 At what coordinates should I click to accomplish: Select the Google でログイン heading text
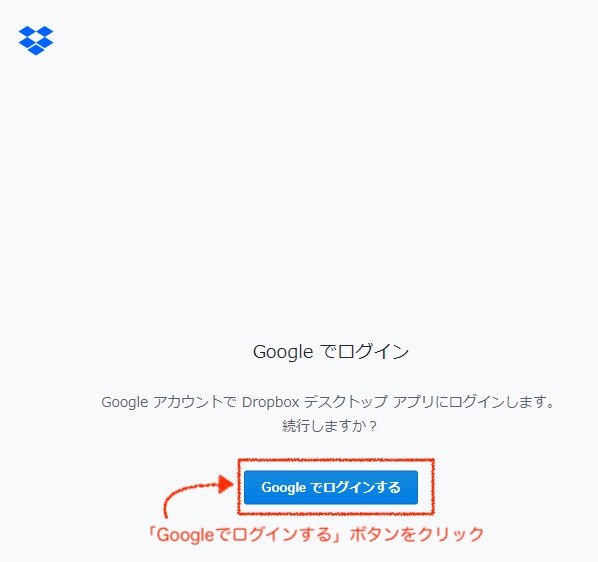(x=331, y=352)
